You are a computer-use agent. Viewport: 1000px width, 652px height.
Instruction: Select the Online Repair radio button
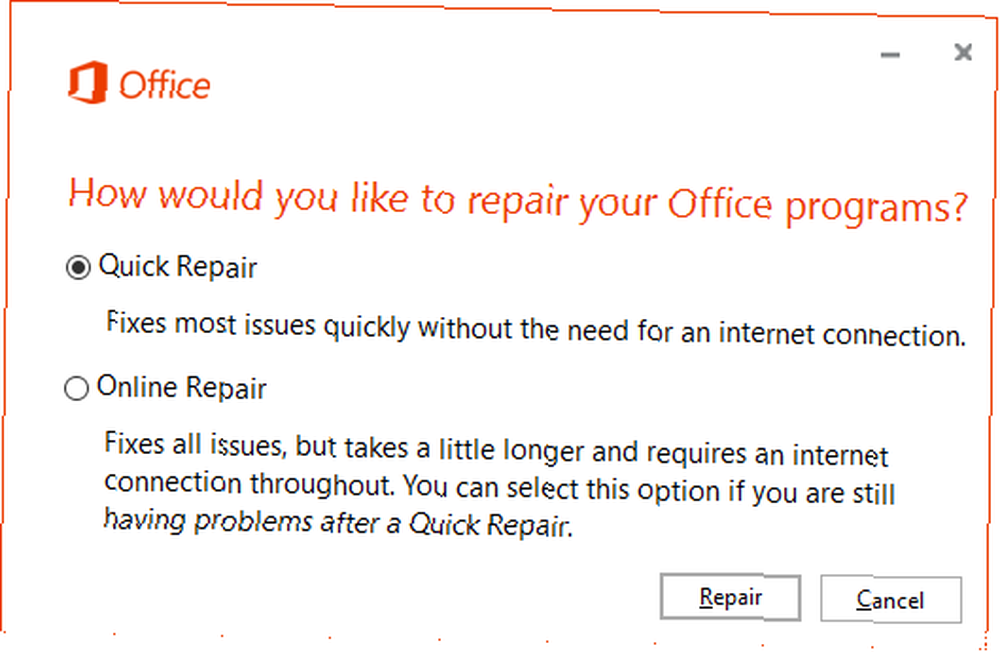point(77,388)
